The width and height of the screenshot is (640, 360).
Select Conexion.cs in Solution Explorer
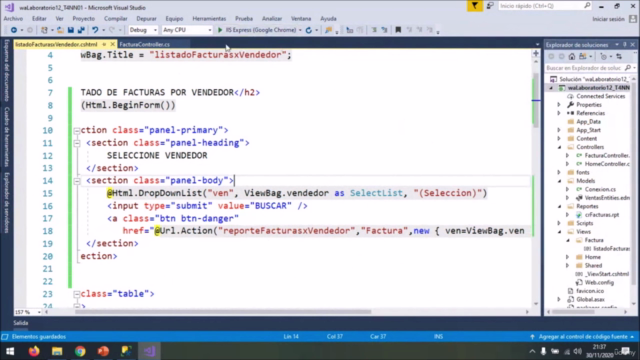click(600, 189)
